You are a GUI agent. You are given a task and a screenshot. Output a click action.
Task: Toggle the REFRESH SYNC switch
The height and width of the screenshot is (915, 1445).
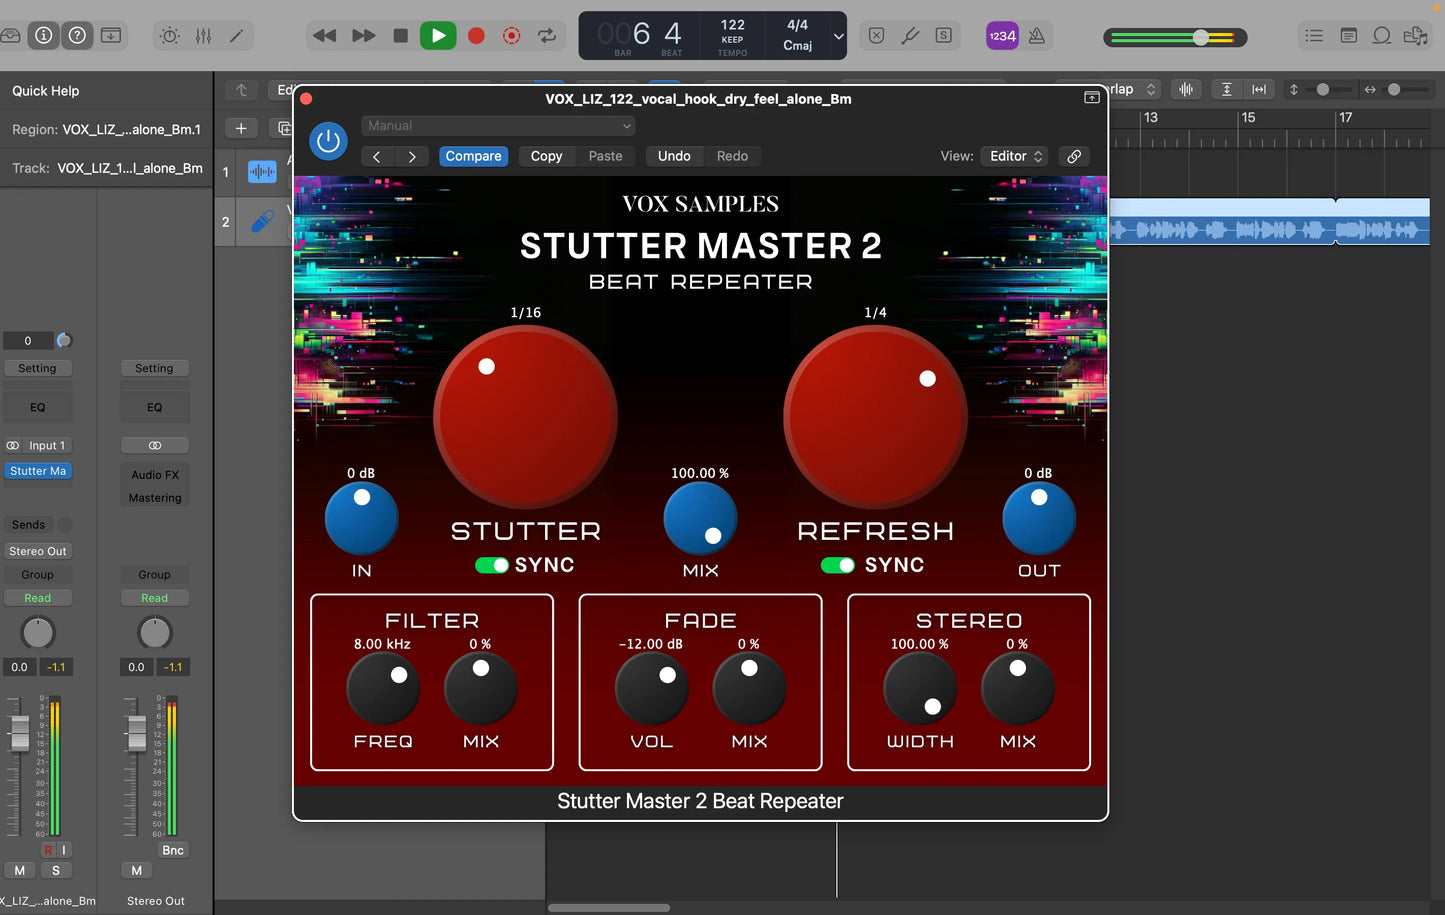click(x=838, y=565)
